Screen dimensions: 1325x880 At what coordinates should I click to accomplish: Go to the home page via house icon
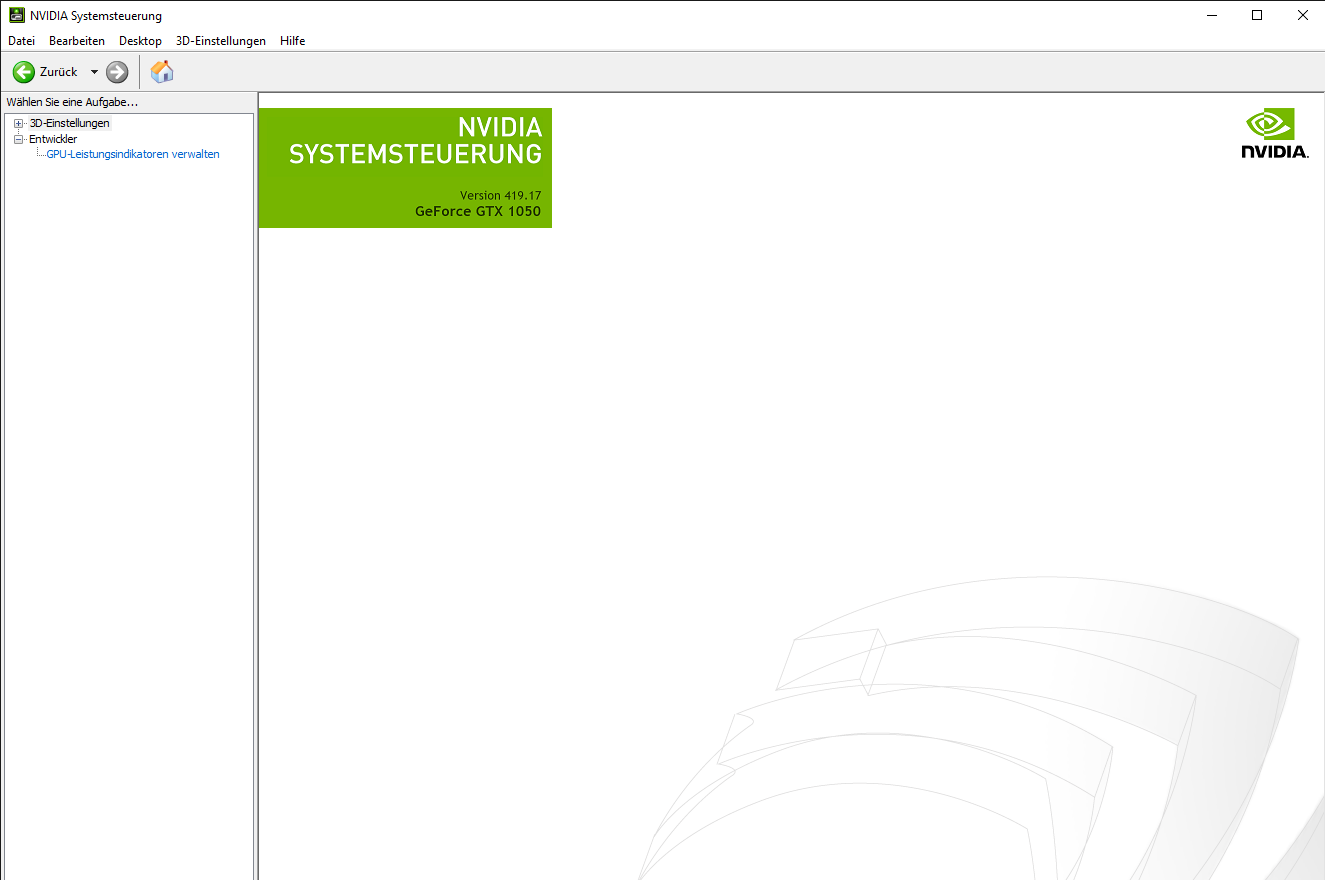pyautogui.click(x=162, y=72)
